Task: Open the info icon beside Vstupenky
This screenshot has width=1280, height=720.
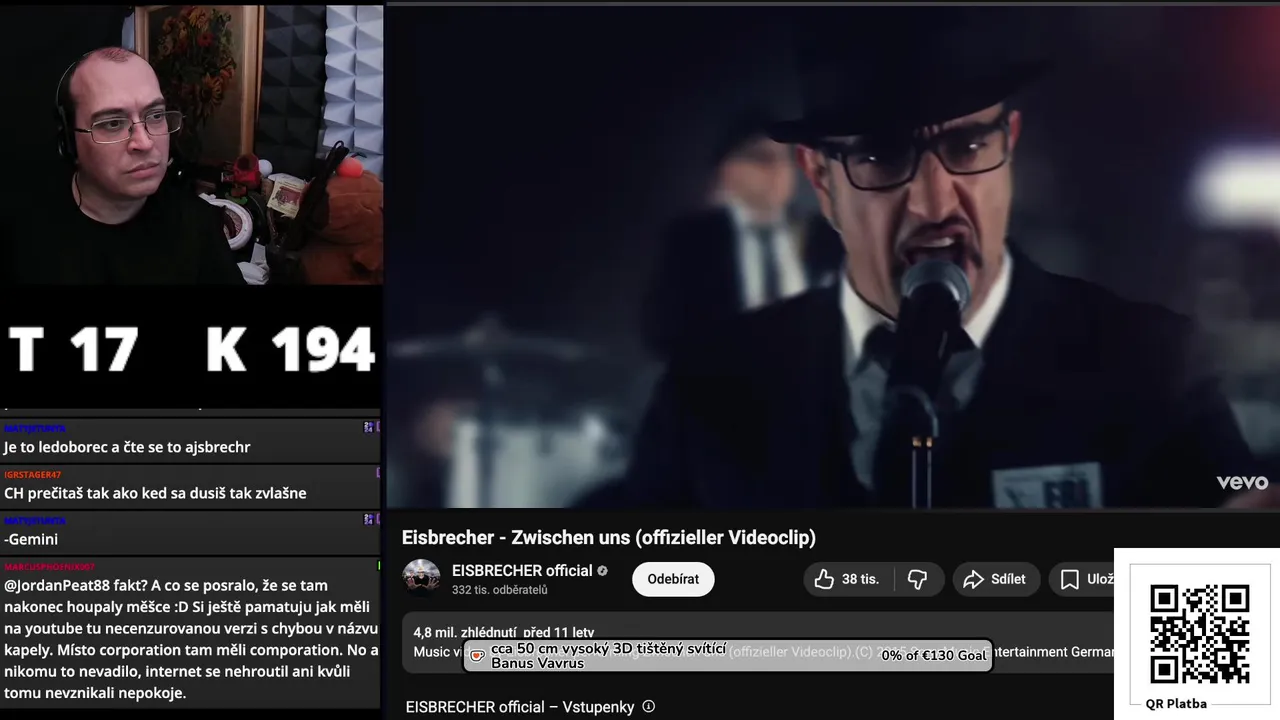Action: pos(648,706)
